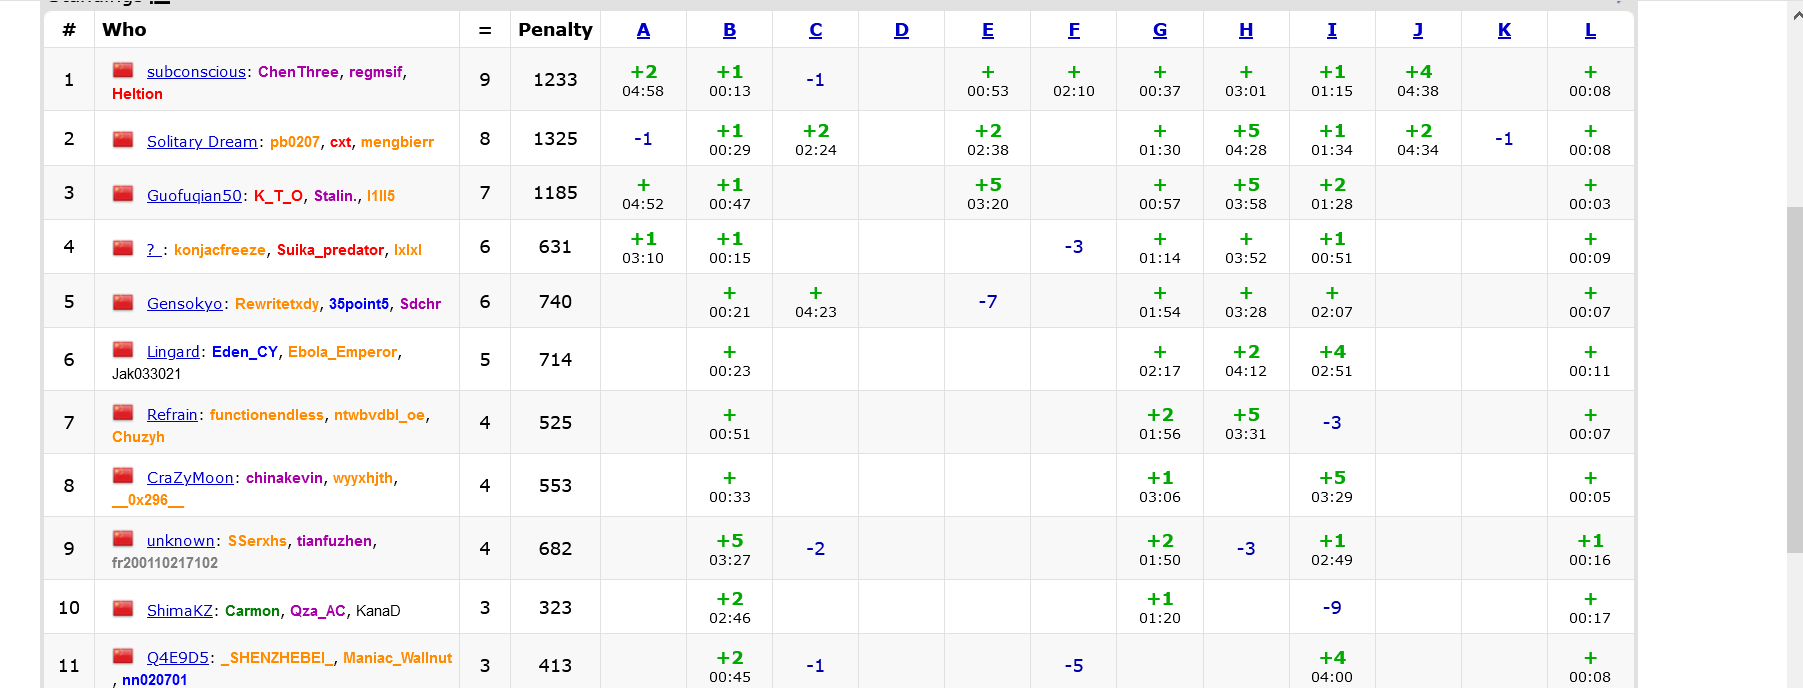This screenshot has height=688, width=1803.
Task: Click the flag icon beside Guofuqian50
Action: click(123, 194)
